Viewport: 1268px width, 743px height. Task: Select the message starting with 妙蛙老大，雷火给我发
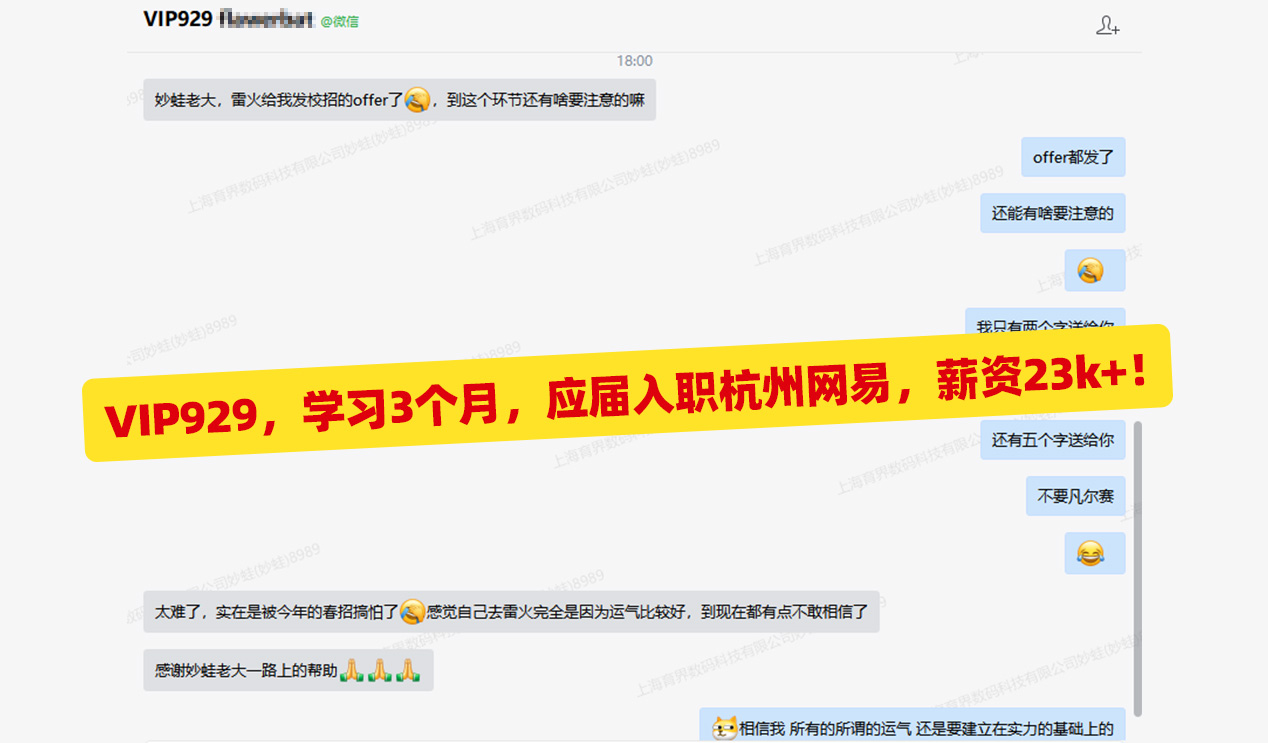click(399, 100)
